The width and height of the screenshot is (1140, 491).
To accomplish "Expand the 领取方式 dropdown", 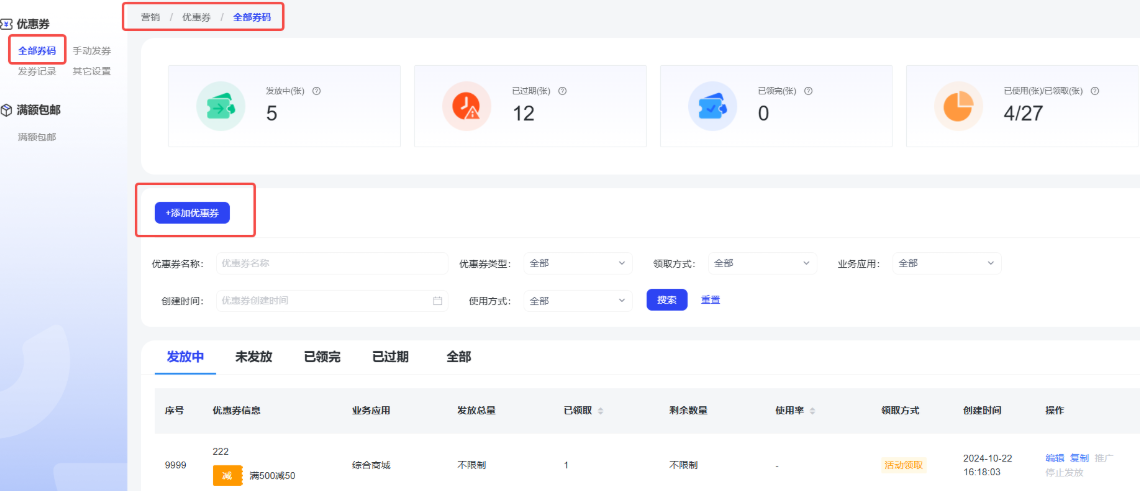I will (x=761, y=263).
